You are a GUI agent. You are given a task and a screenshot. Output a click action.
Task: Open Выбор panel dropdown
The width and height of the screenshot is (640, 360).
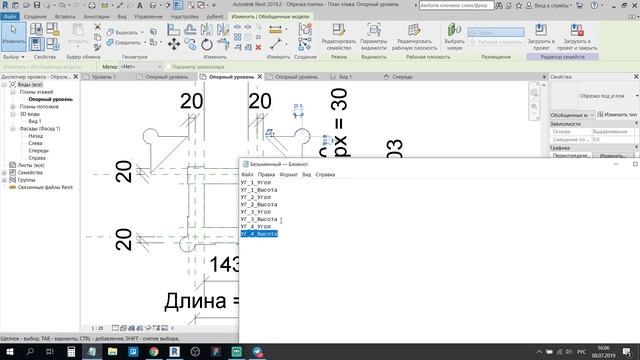[14, 57]
